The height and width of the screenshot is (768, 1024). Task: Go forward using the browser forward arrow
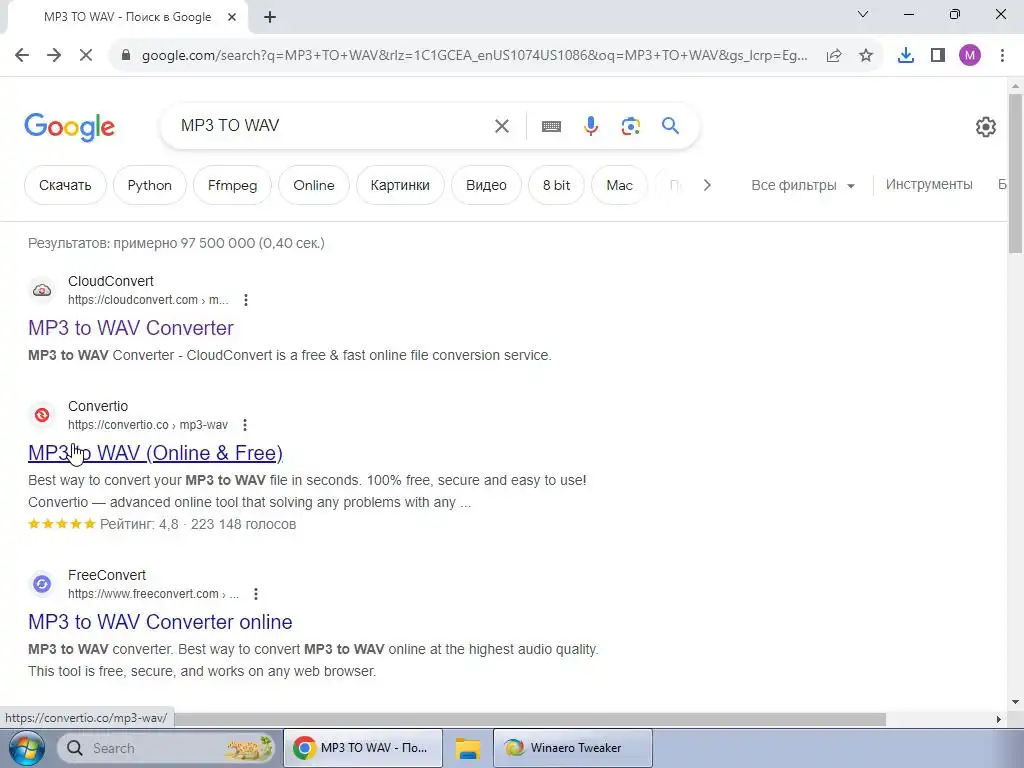(54, 56)
